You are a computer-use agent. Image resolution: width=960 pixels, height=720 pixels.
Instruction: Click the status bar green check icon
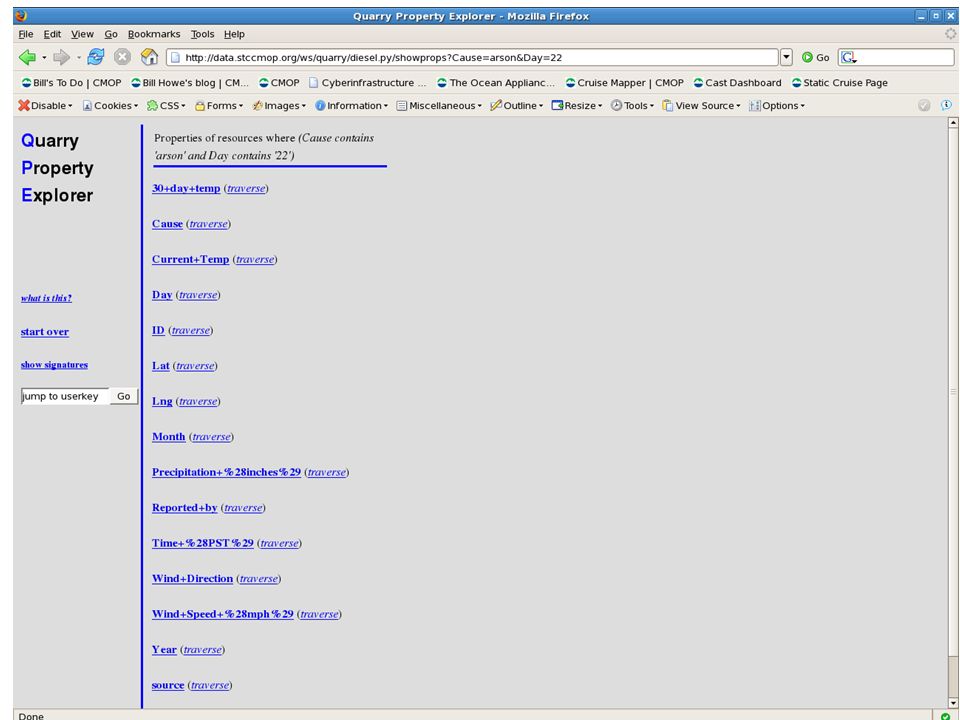point(945,716)
